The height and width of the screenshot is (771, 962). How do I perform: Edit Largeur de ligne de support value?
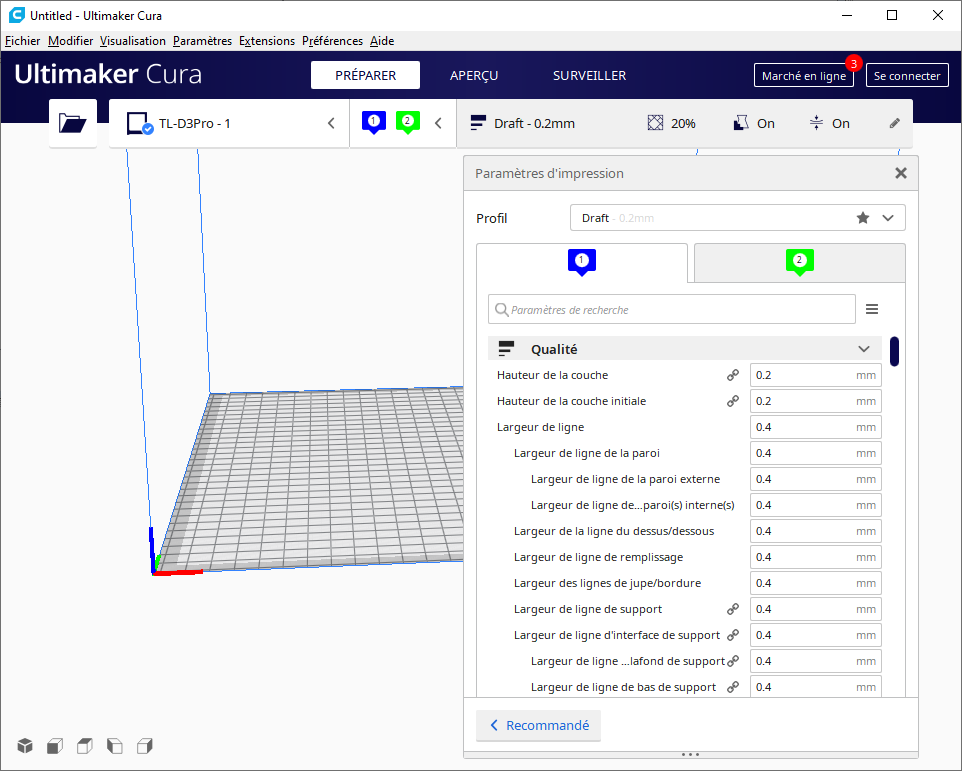pos(815,609)
